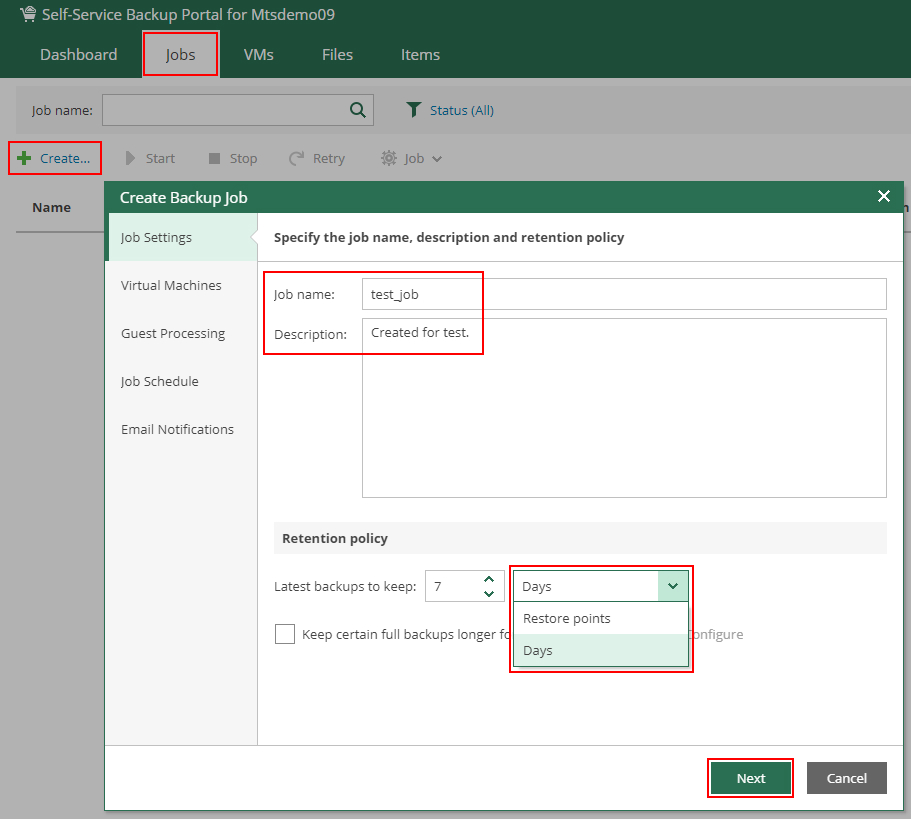Image resolution: width=911 pixels, height=819 pixels.
Task: Click the Retry arrow icon
Action: click(296, 158)
